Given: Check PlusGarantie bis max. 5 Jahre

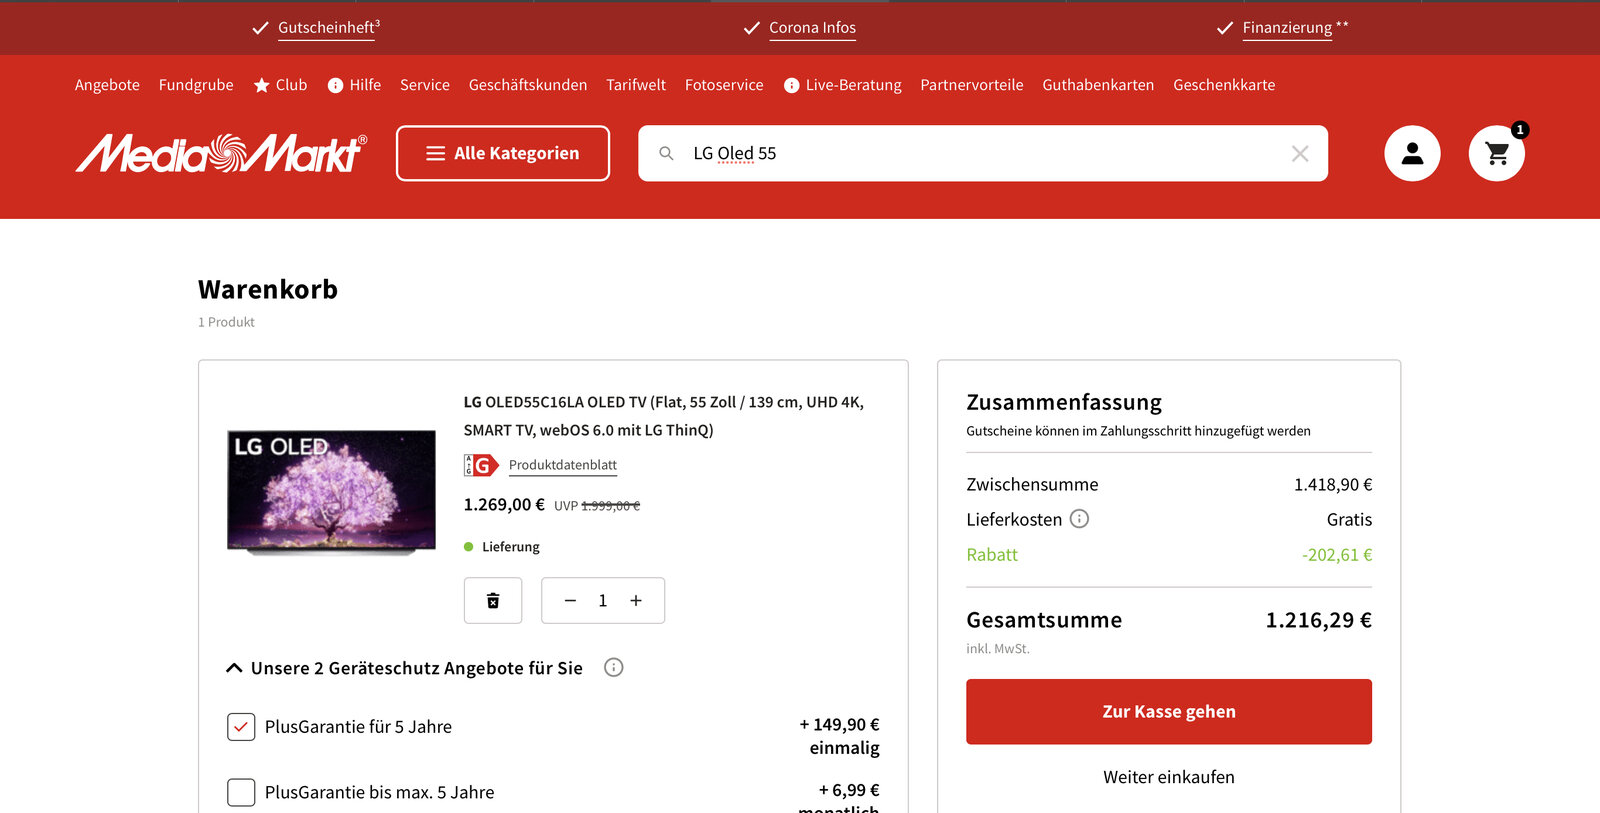Looking at the screenshot, I should tap(241, 792).
